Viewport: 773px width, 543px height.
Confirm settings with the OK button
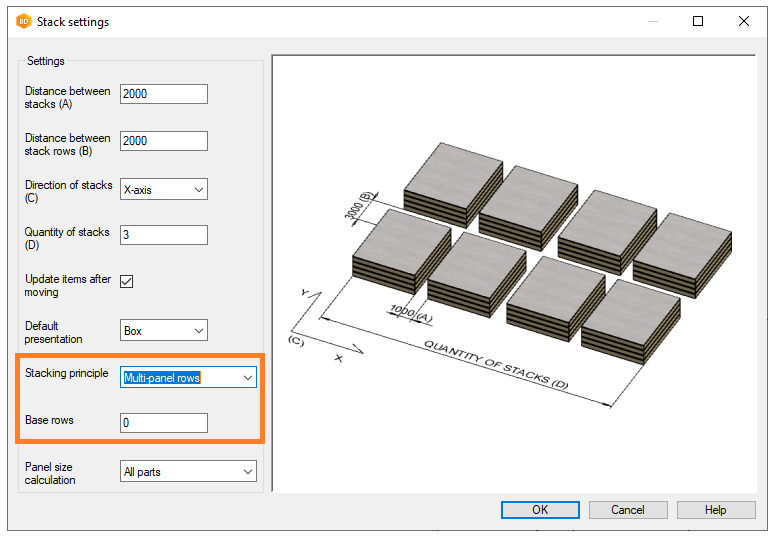(540, 510)
